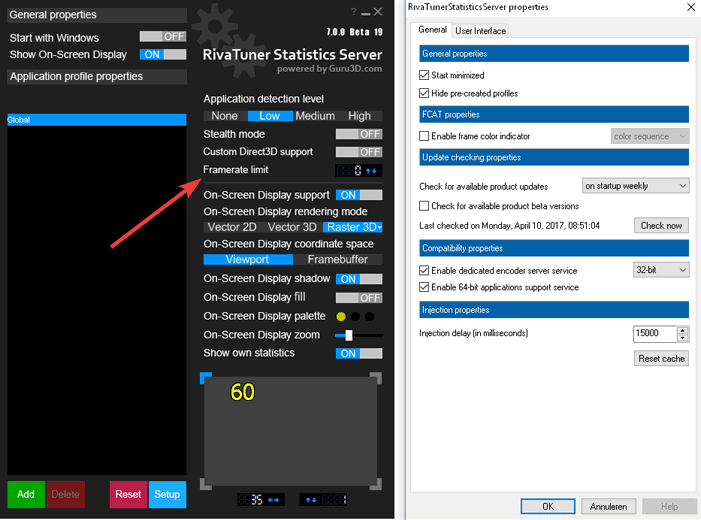Switch to the General tab

(432, 30)
